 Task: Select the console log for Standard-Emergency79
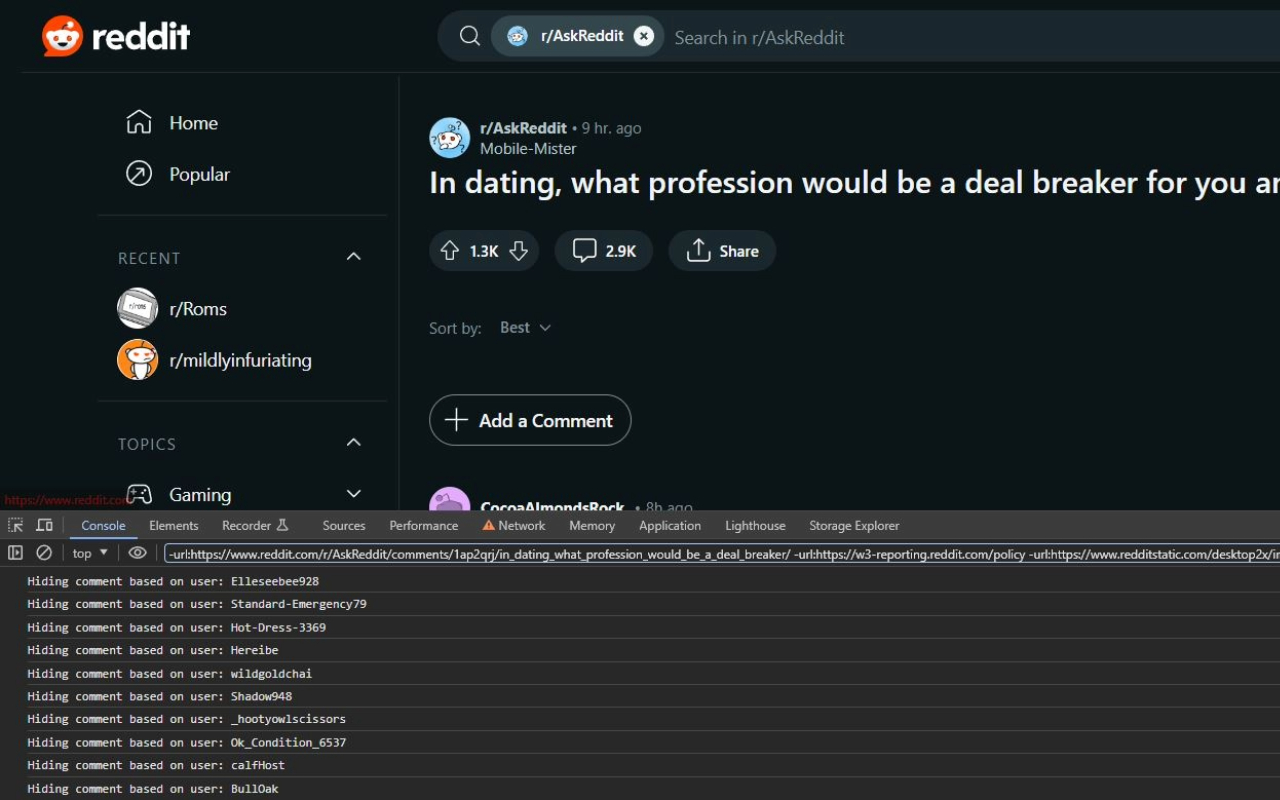(x=640, y=604)
